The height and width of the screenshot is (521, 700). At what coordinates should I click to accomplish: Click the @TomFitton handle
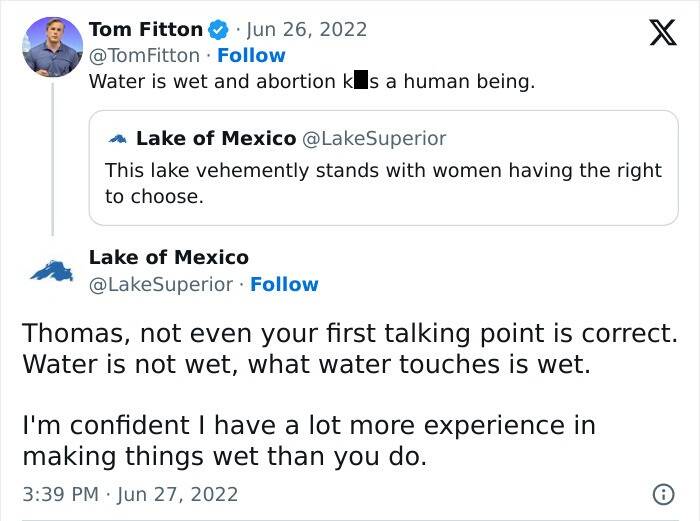144,55
